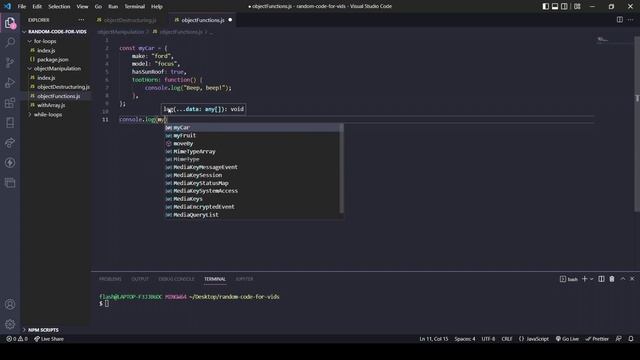Click Go Live in status bar
640x360 pixels.
tap(567, 339)
